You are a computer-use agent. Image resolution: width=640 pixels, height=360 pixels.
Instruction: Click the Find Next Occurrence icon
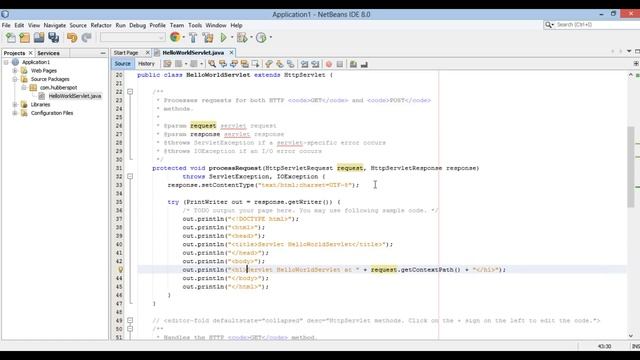234,64
